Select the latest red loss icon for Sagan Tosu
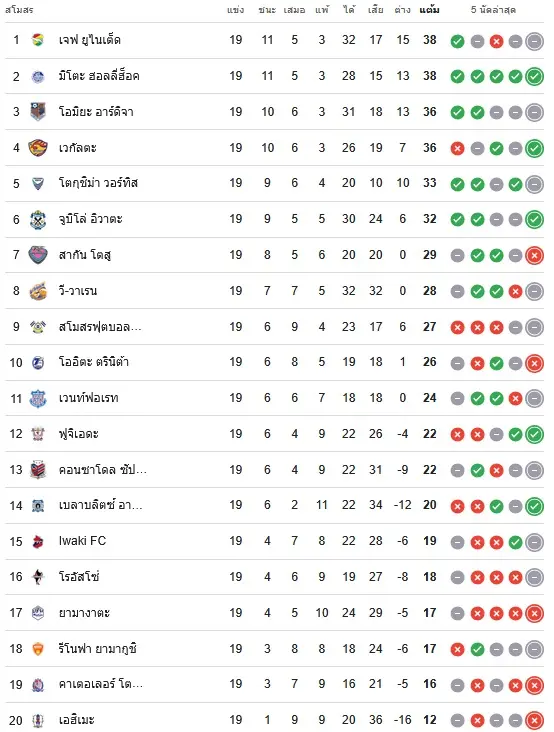 click(534, 255)
